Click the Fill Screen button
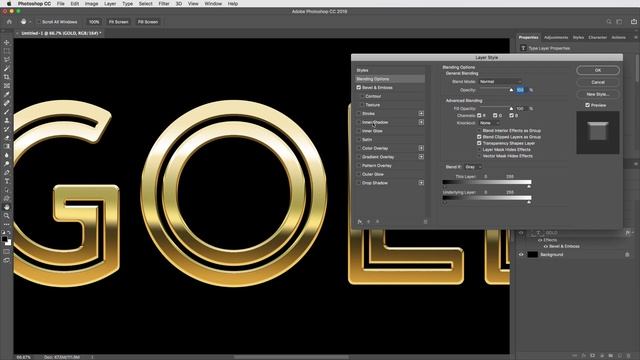 click(x=148, y=22)
